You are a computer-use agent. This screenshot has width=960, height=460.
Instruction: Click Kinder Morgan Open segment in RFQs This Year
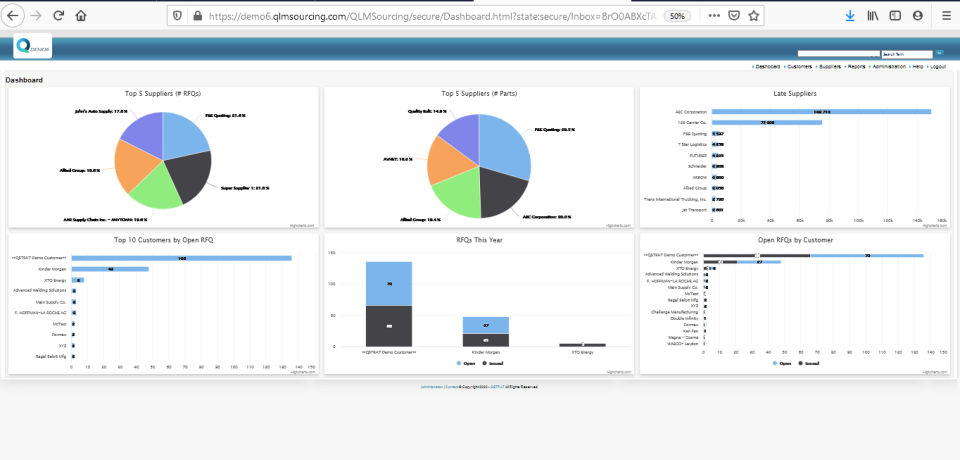(486, 325)
